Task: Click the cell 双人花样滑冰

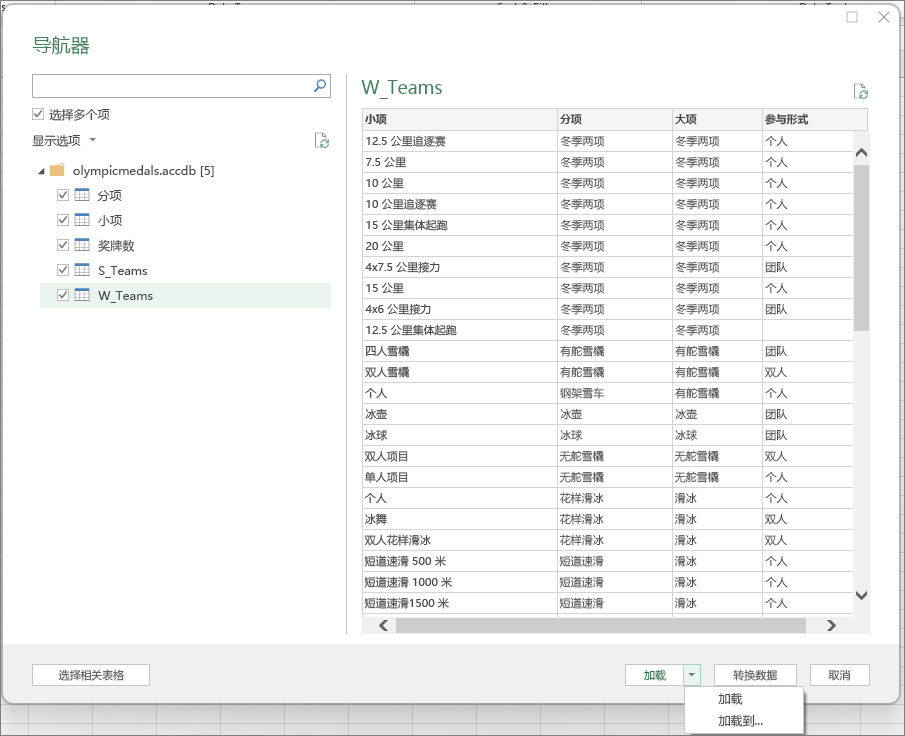Action: click(x=459, y=540)
